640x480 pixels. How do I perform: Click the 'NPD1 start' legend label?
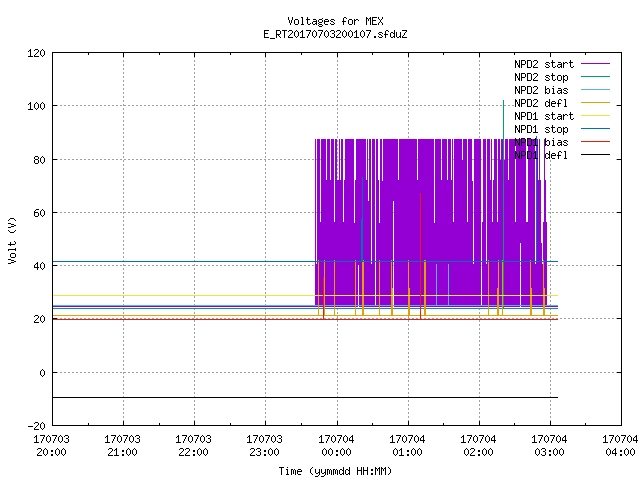tap(544, 116)
